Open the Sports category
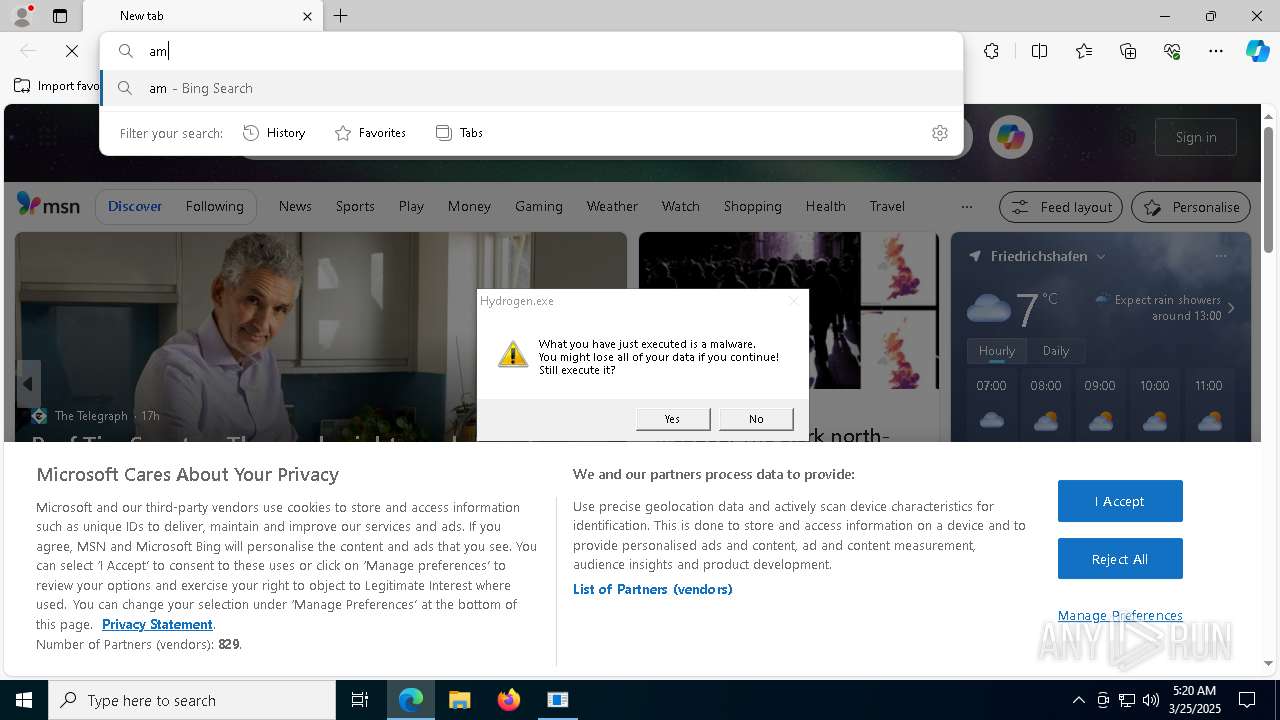The image size is (1280, 720). [x=355, y=206]
